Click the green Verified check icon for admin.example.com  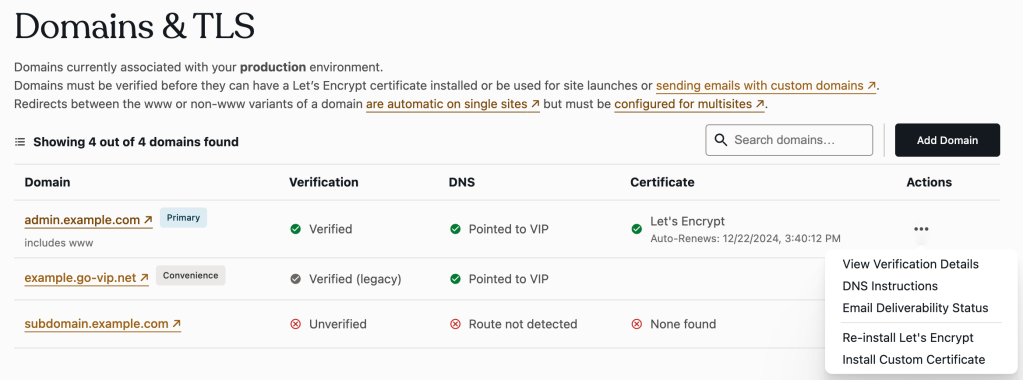point(296,229)
